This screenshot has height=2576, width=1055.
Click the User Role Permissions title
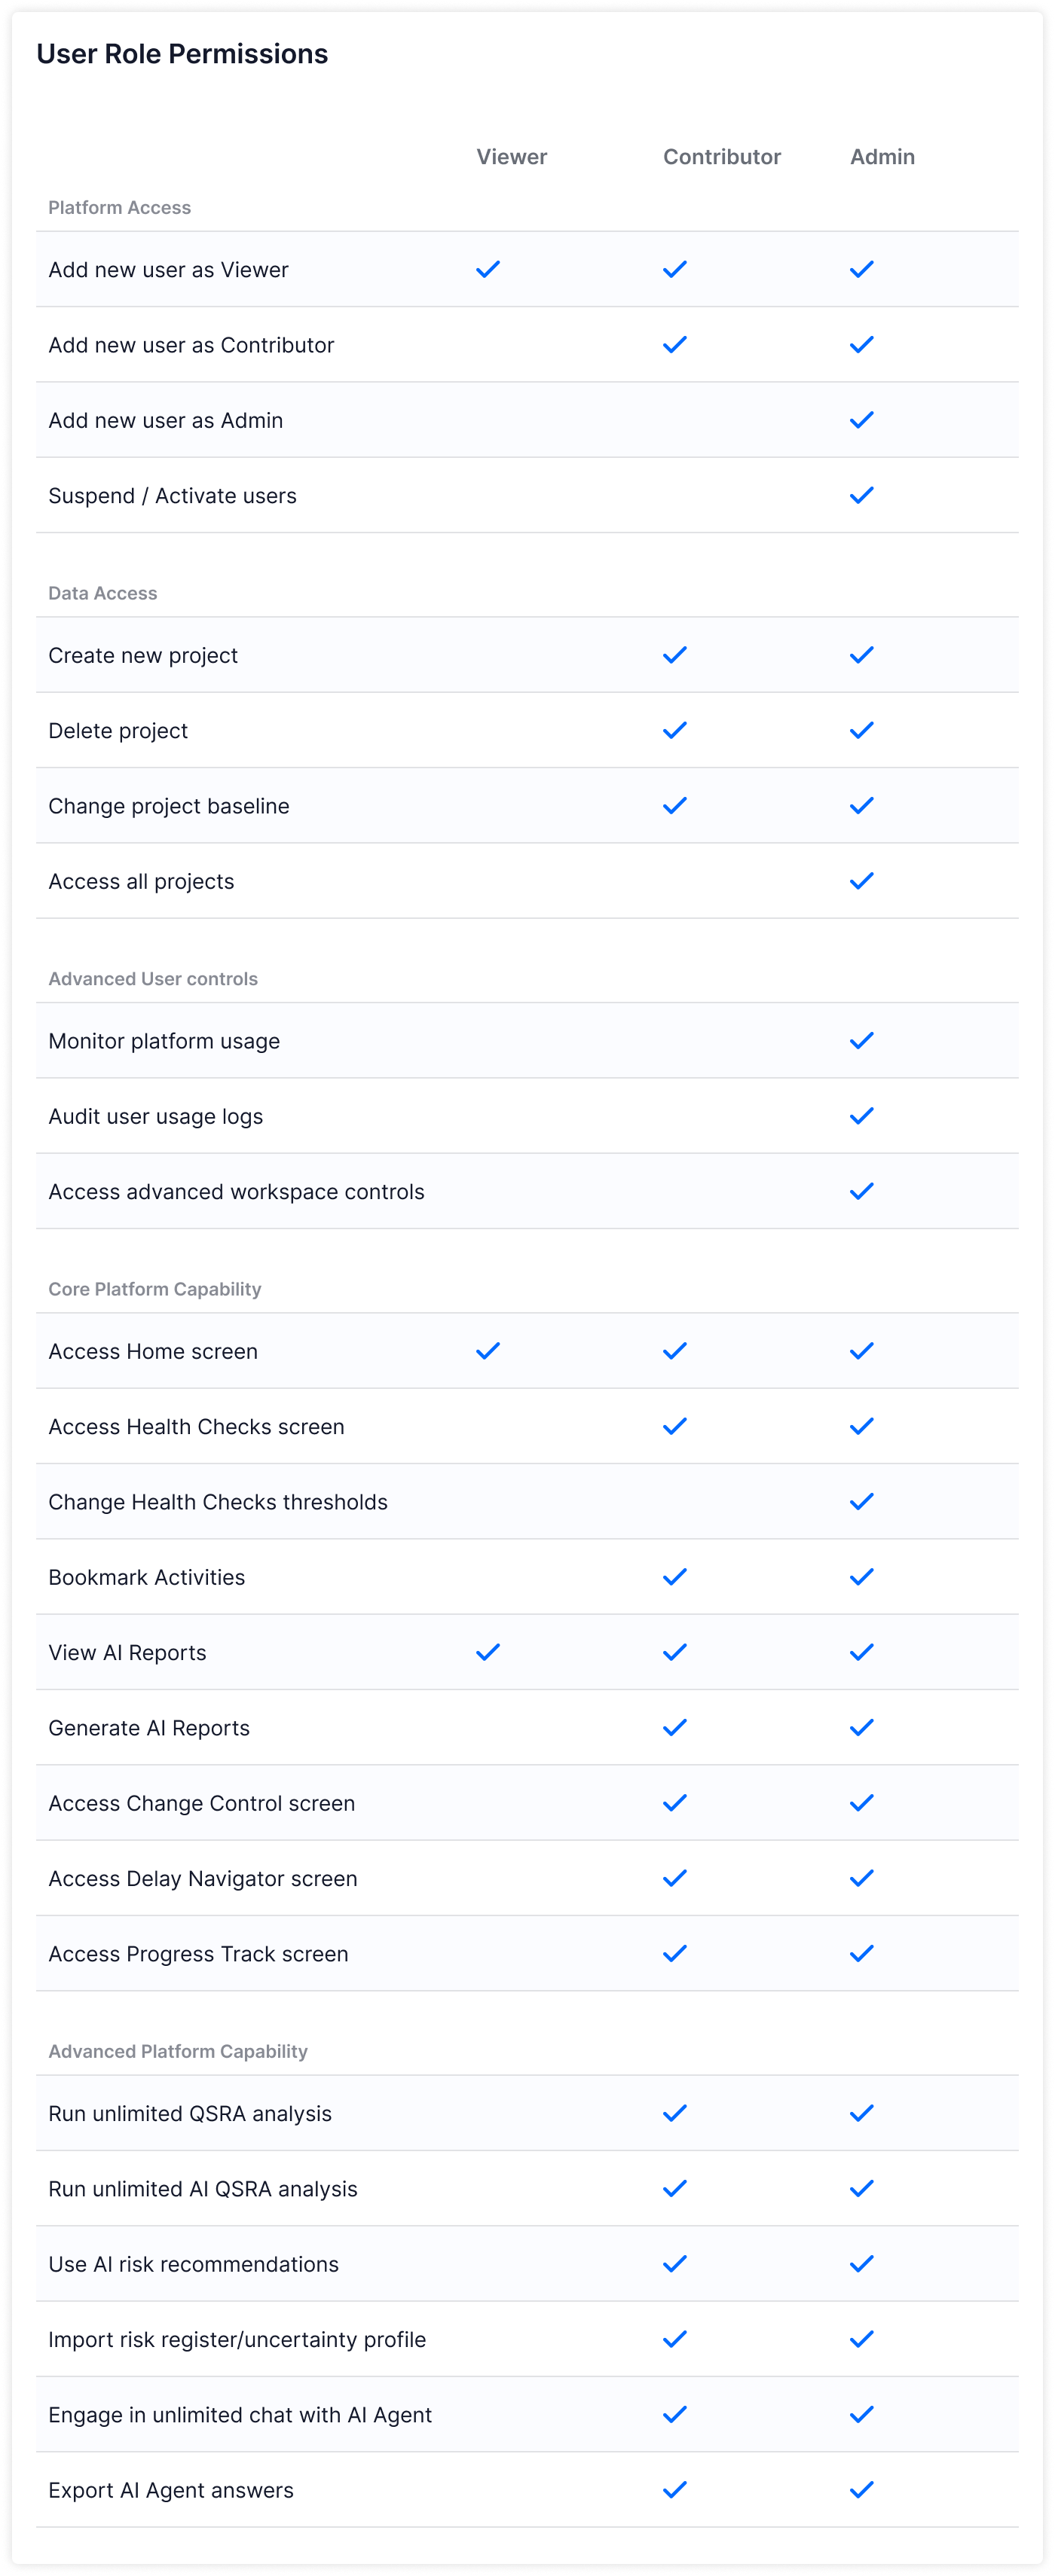(x=182, y=54)
